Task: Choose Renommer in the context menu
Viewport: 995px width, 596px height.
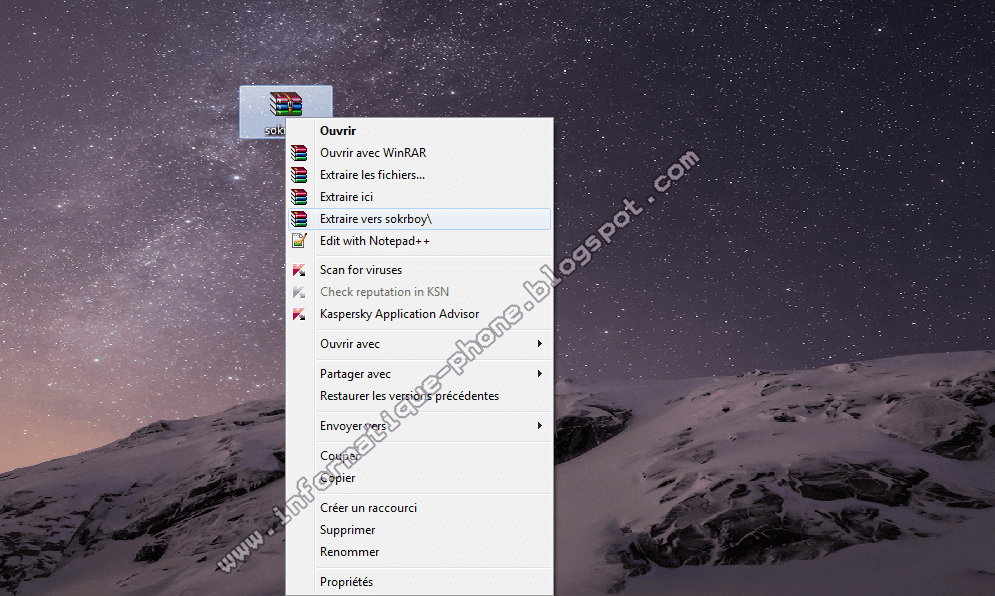Action: 419,552
